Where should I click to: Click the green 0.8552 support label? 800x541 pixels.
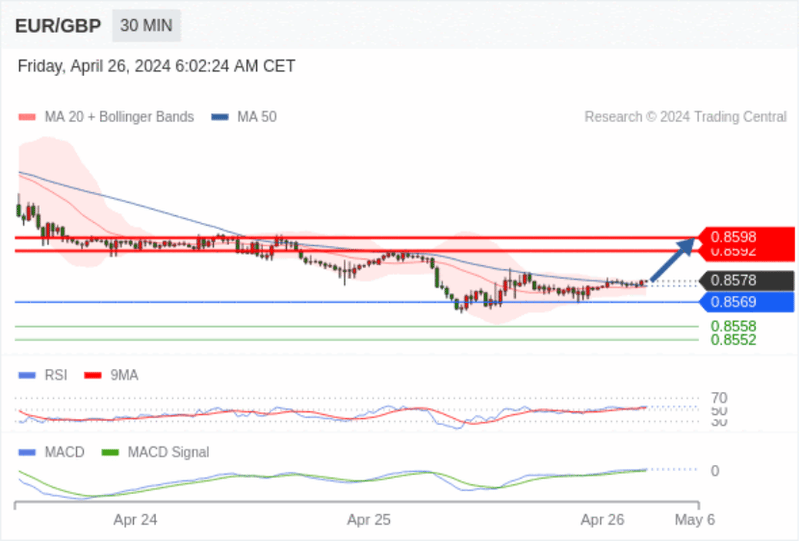[x=733, y=340]
